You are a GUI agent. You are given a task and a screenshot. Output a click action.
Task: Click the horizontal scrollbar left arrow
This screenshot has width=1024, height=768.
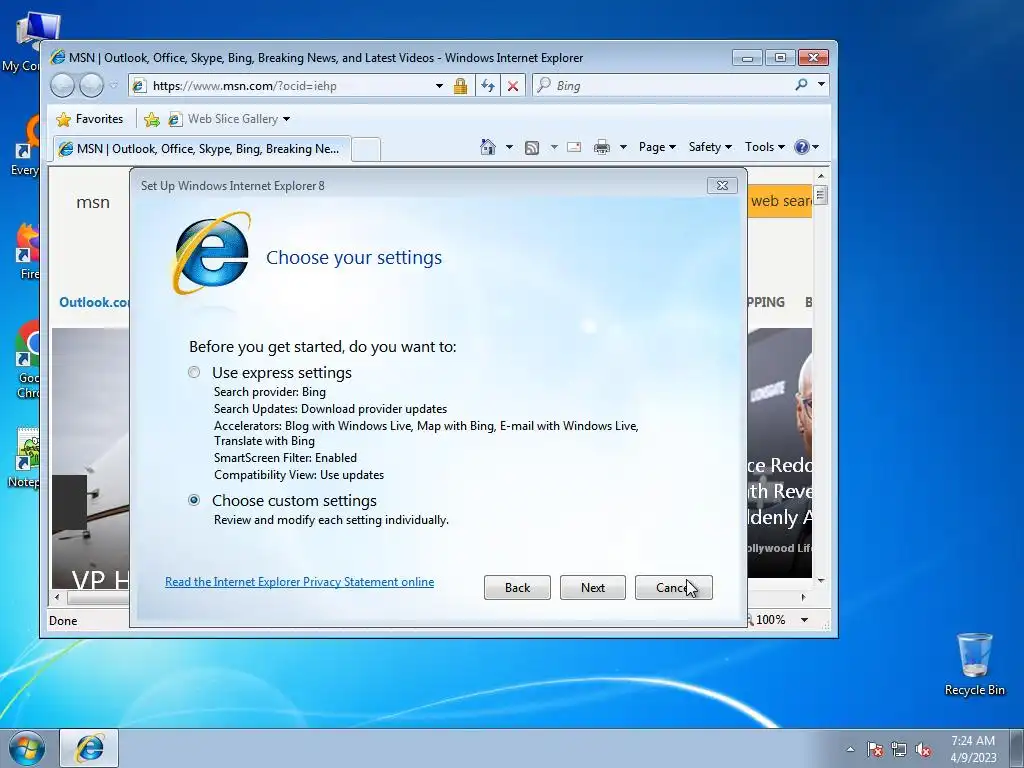(x=57, y=597)
